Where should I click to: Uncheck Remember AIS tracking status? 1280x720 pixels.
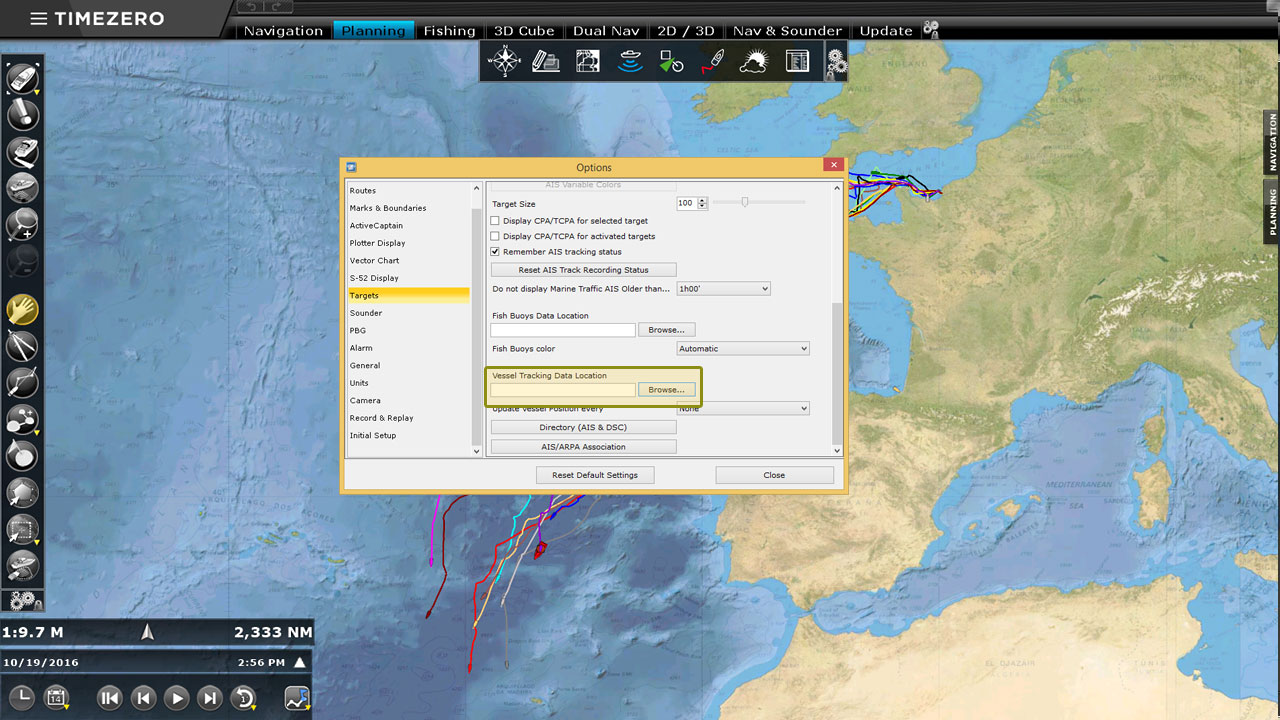(495, 252)
